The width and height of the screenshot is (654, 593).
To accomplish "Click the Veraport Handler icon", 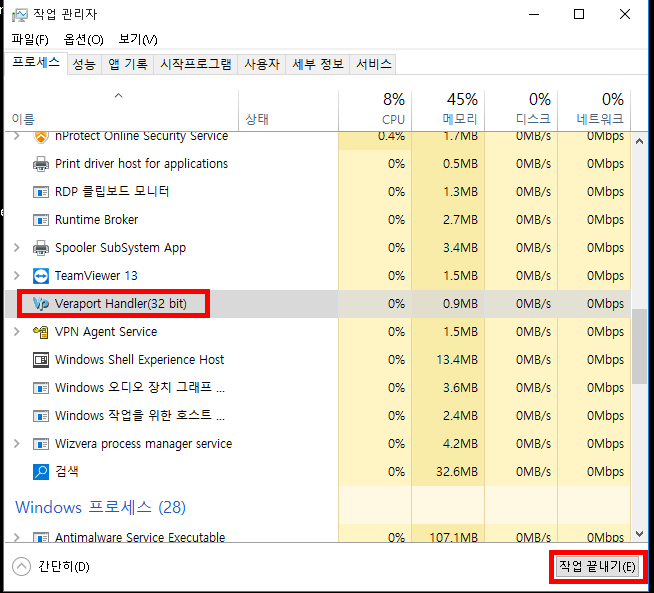I will [40, 304].
